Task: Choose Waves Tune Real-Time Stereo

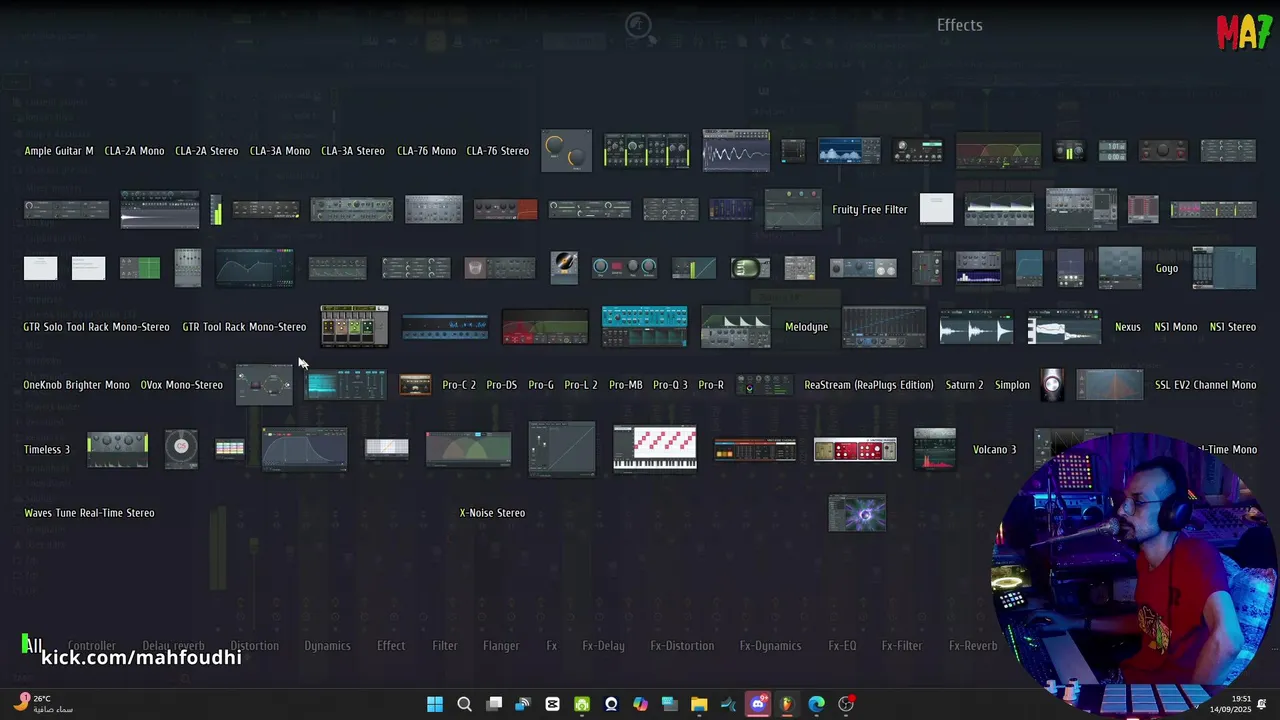Action: coord(89,513)
